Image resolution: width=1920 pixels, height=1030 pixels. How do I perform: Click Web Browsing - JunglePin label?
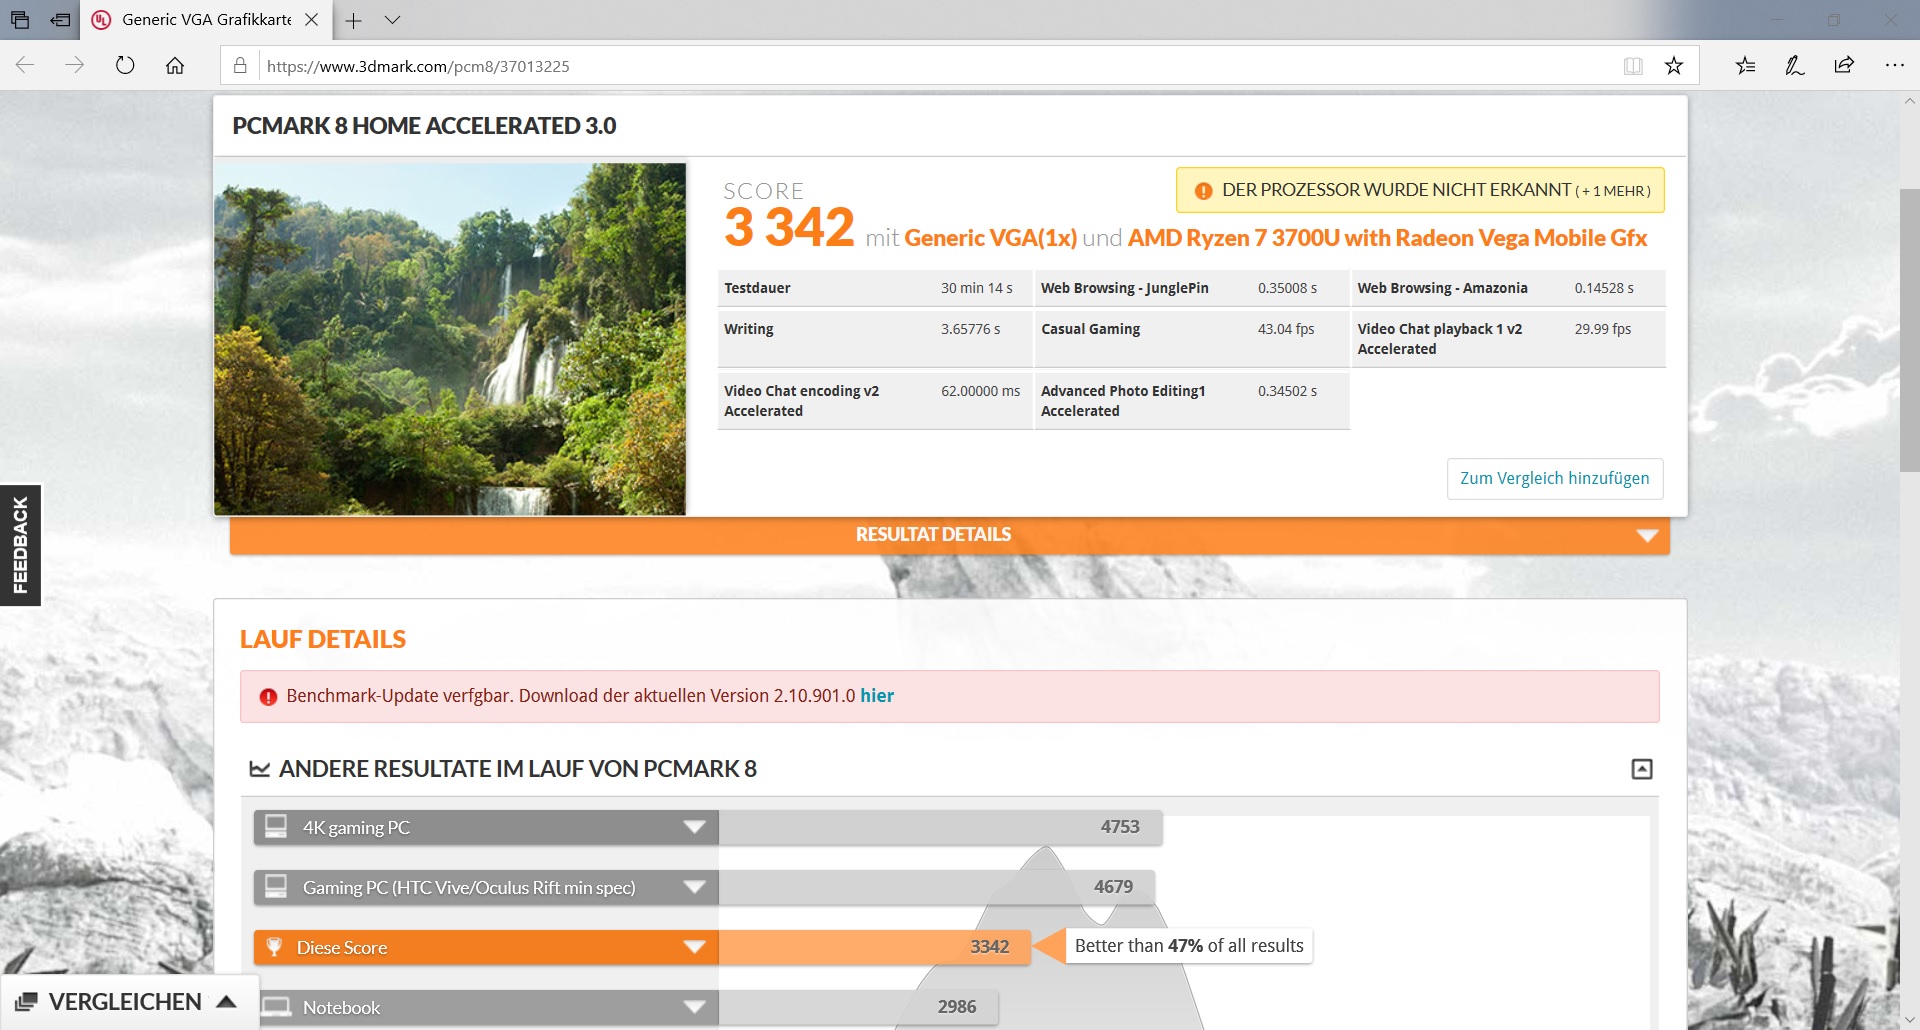click(1125, 288)
